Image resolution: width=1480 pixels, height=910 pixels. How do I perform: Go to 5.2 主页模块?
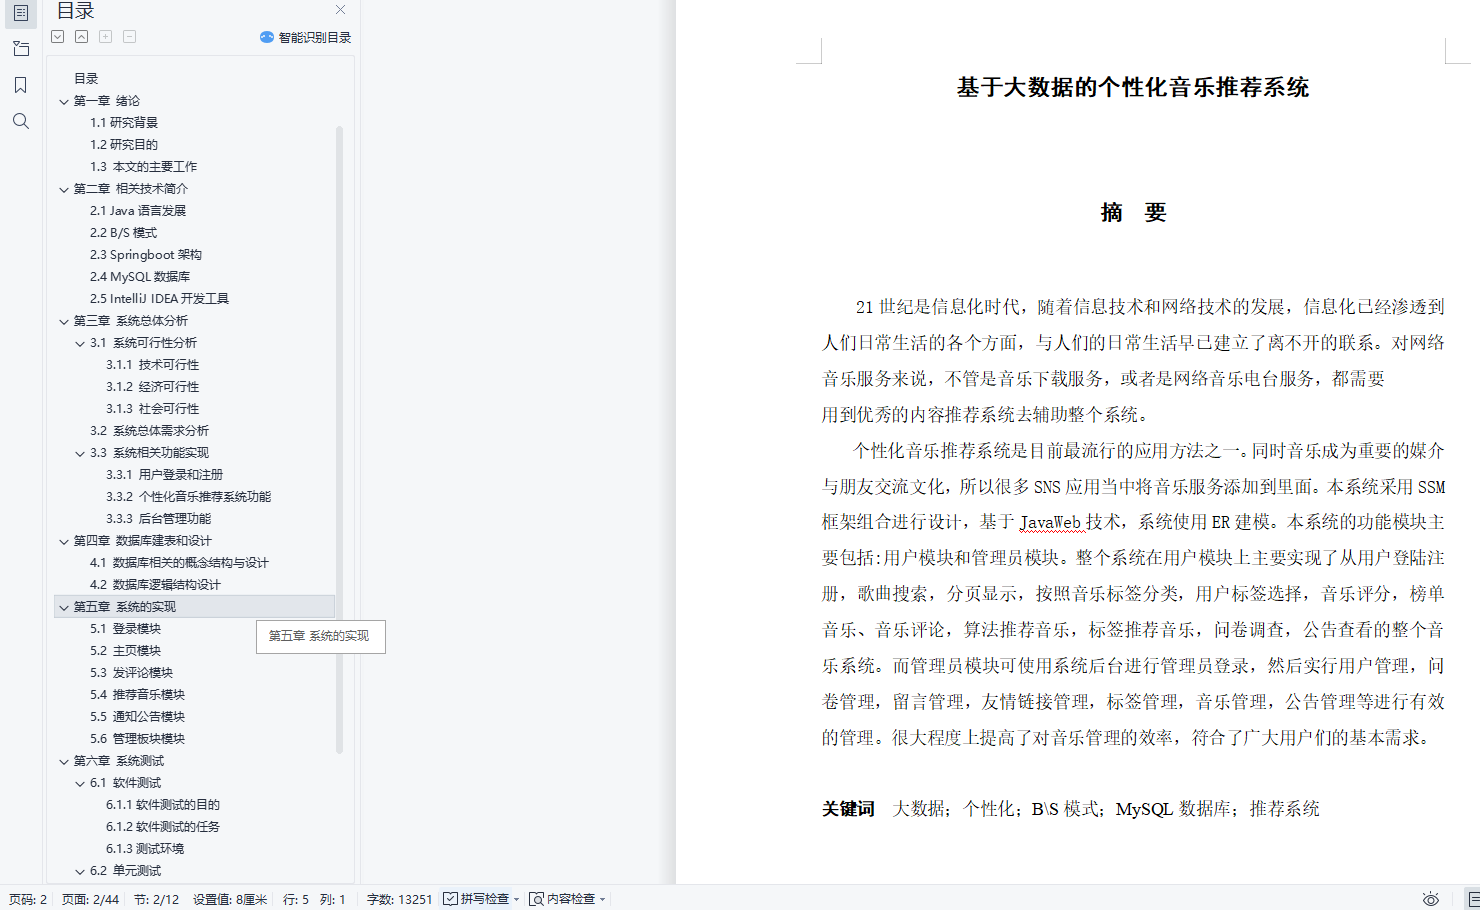tap(125, 650)
